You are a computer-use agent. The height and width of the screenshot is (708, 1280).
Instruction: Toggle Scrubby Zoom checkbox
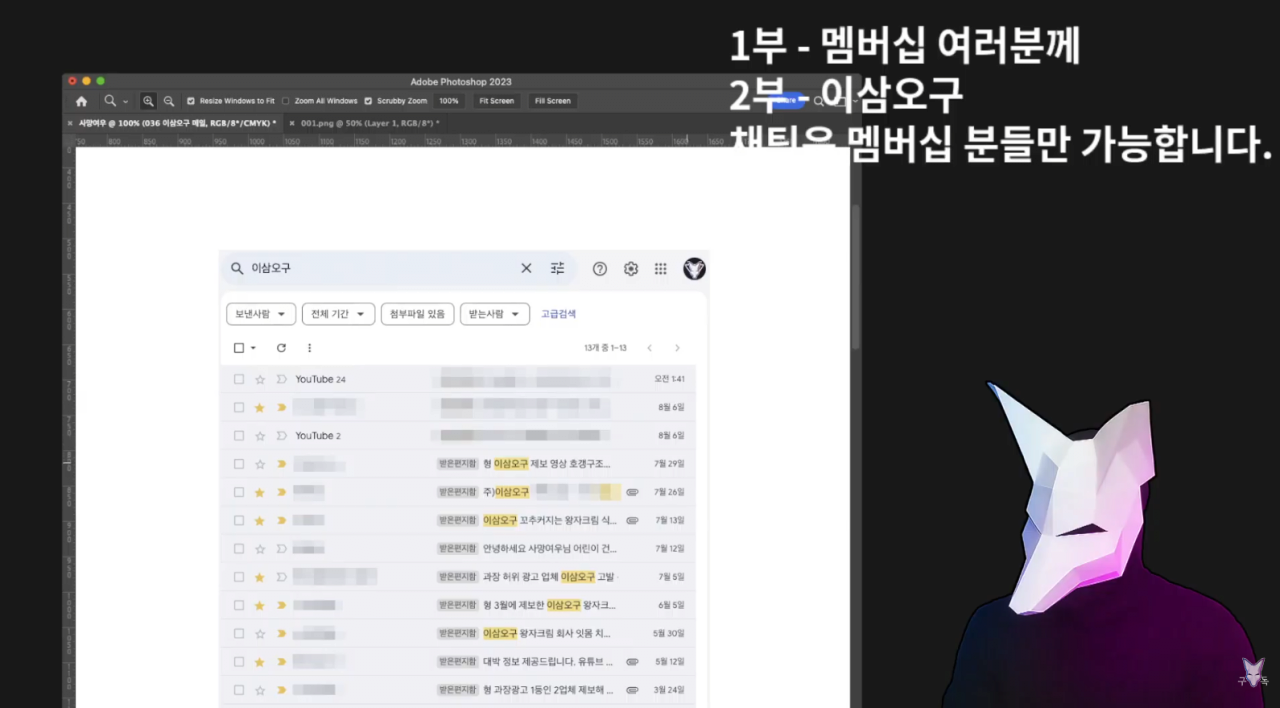(x=368, y=101)
